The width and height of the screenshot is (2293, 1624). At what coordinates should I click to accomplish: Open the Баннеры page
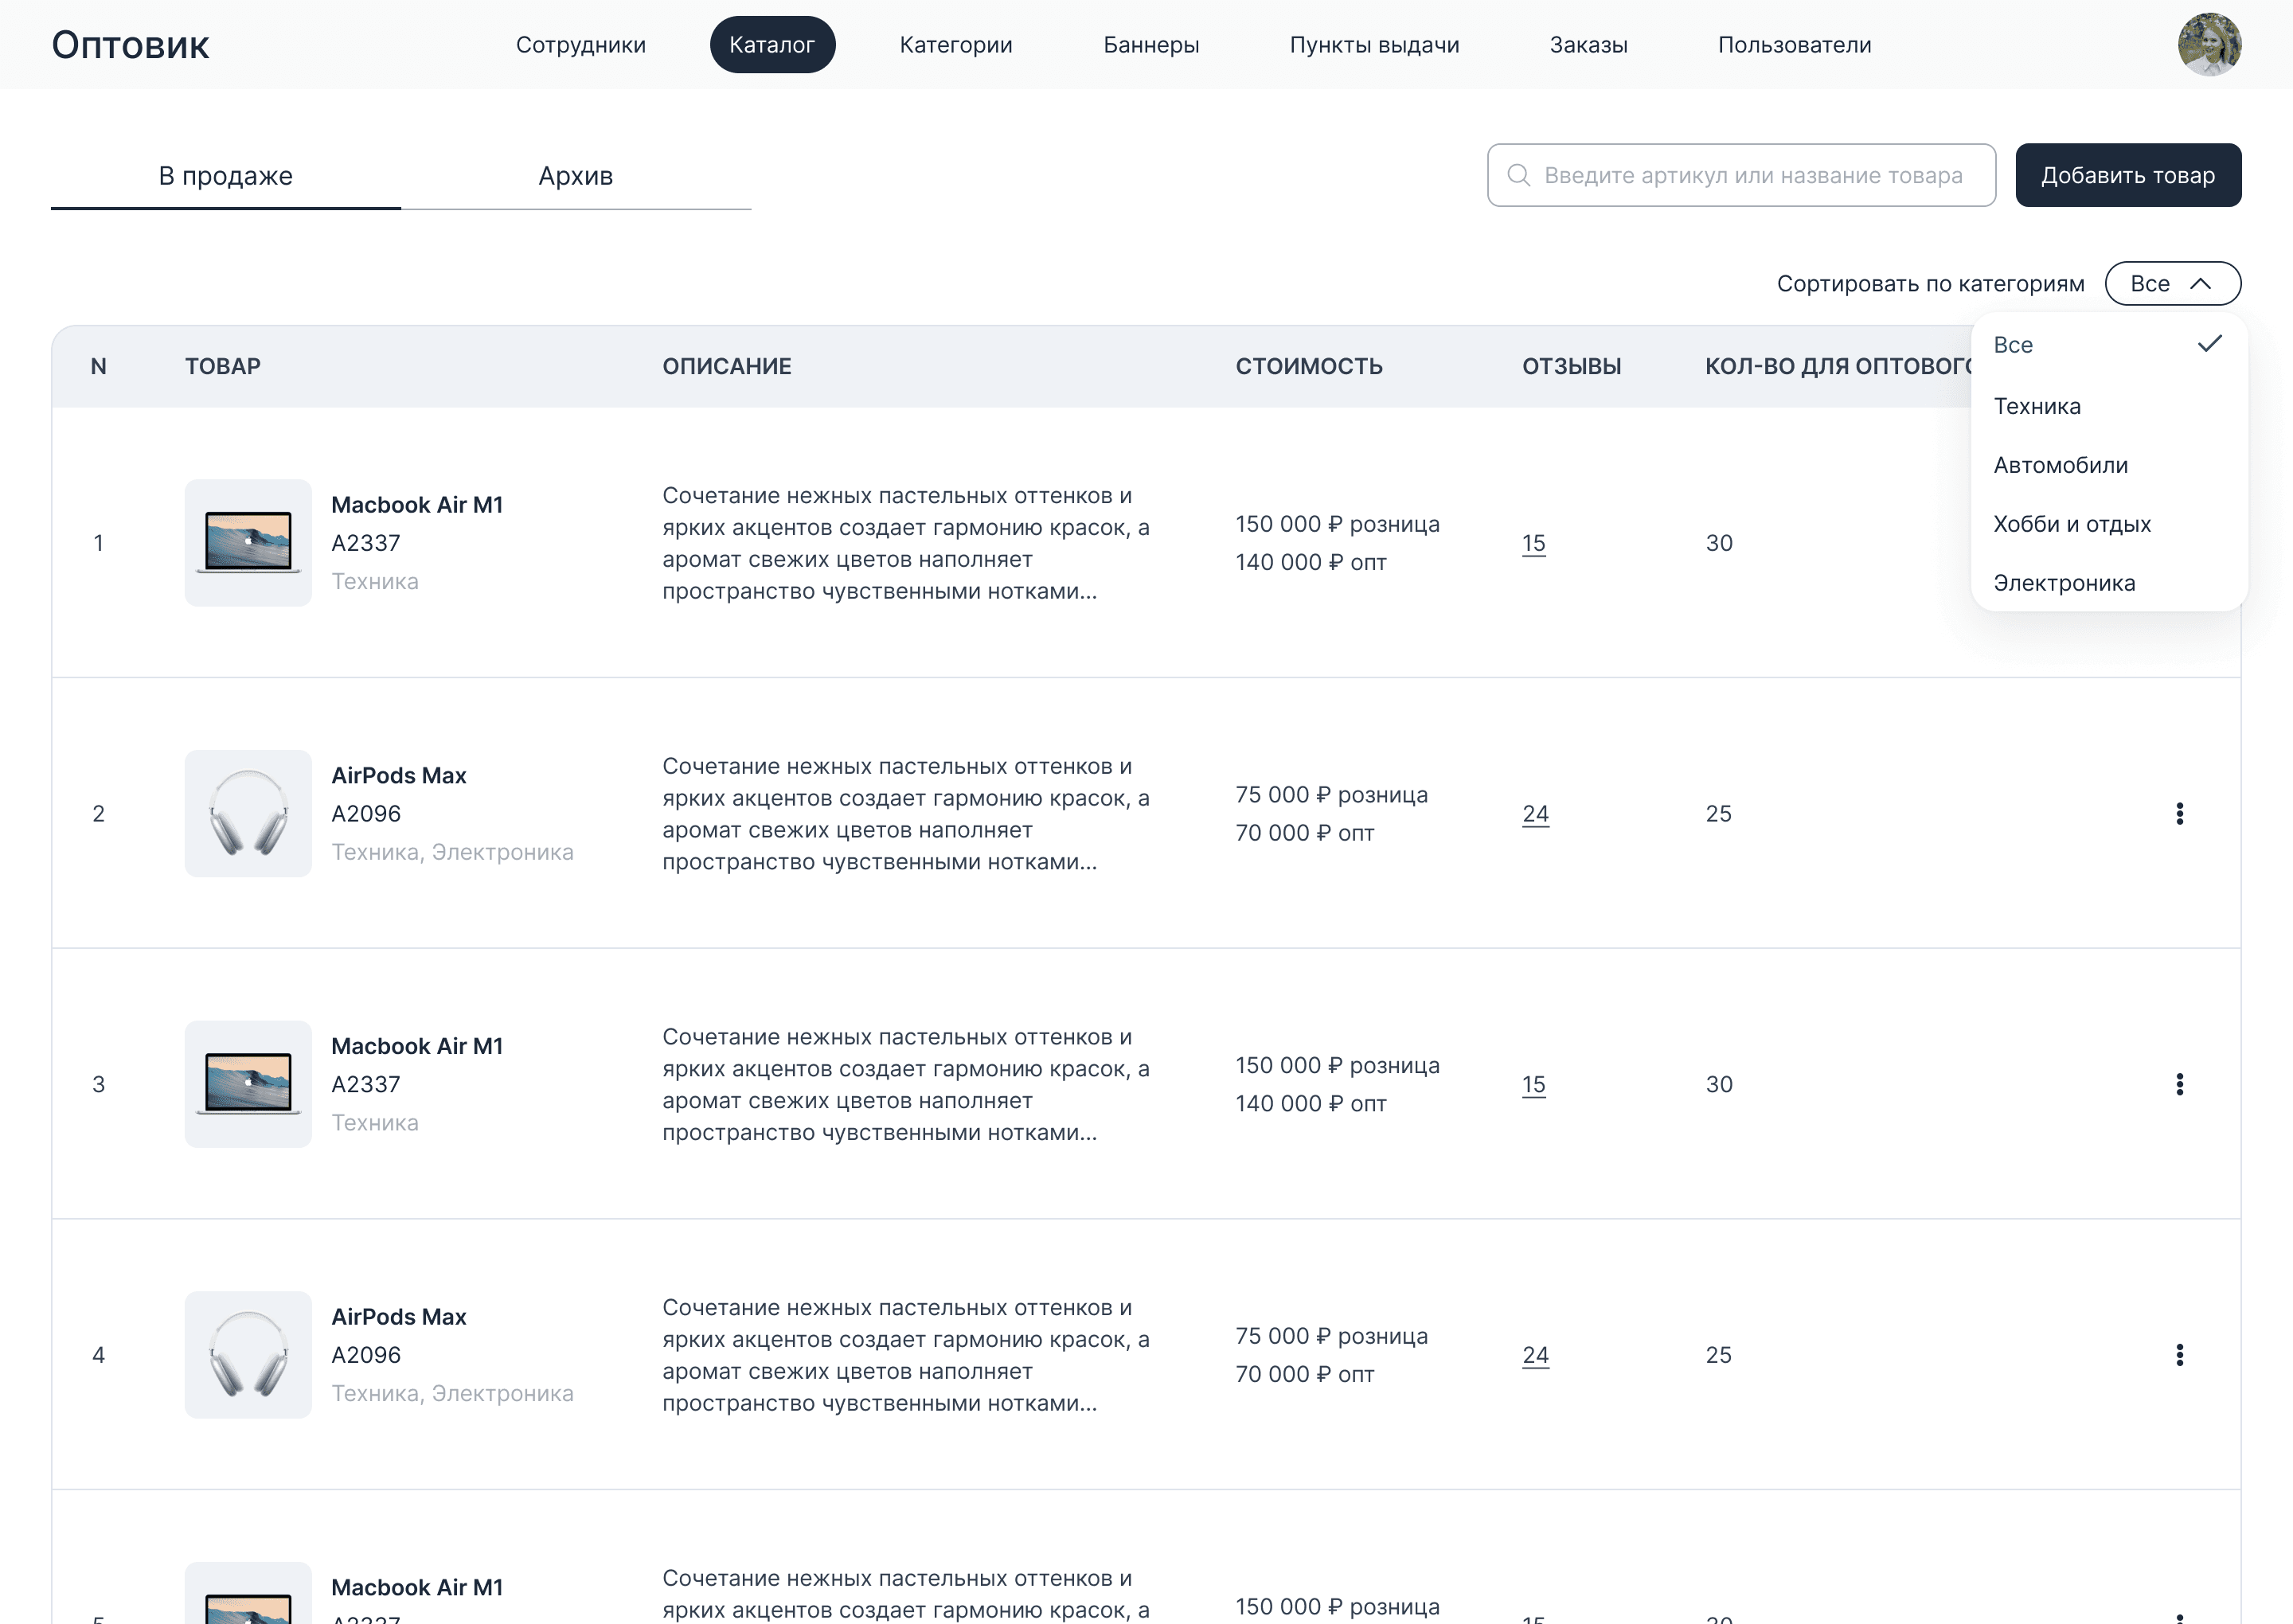(x=1151, y=45)
